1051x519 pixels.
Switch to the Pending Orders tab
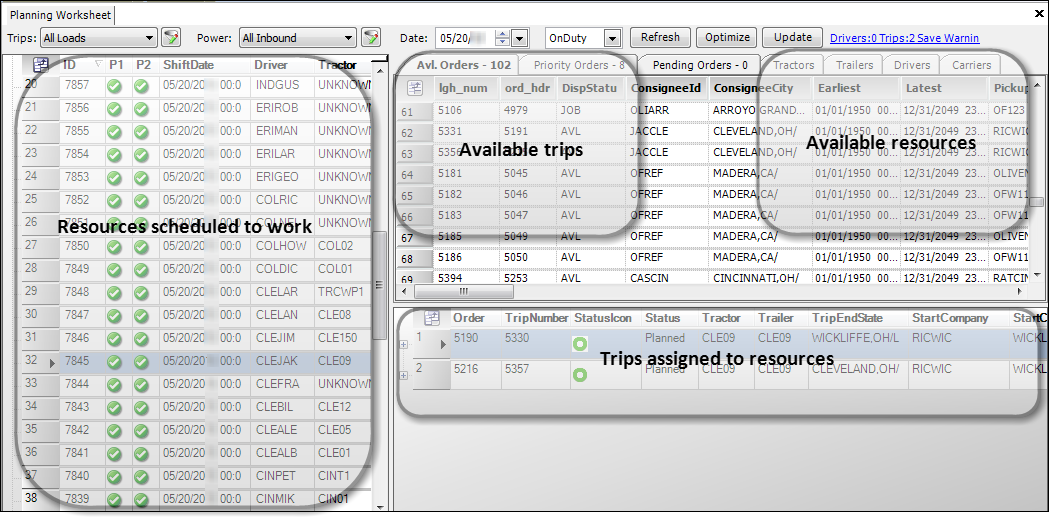(700, 65)
